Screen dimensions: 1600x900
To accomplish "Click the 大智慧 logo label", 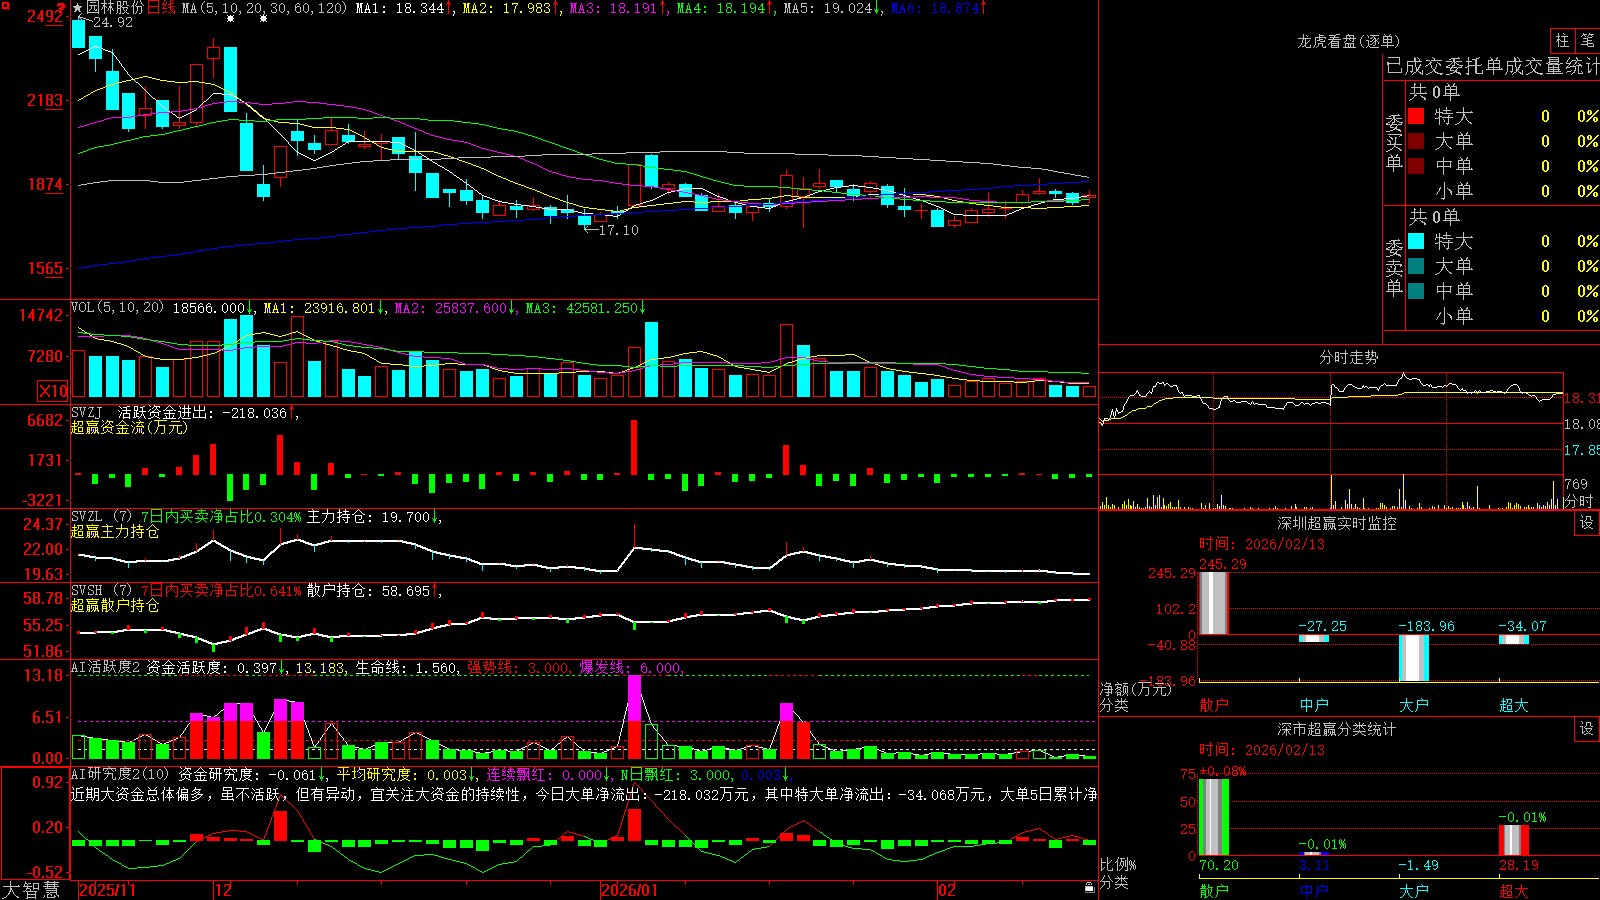I will pos(31,889).
